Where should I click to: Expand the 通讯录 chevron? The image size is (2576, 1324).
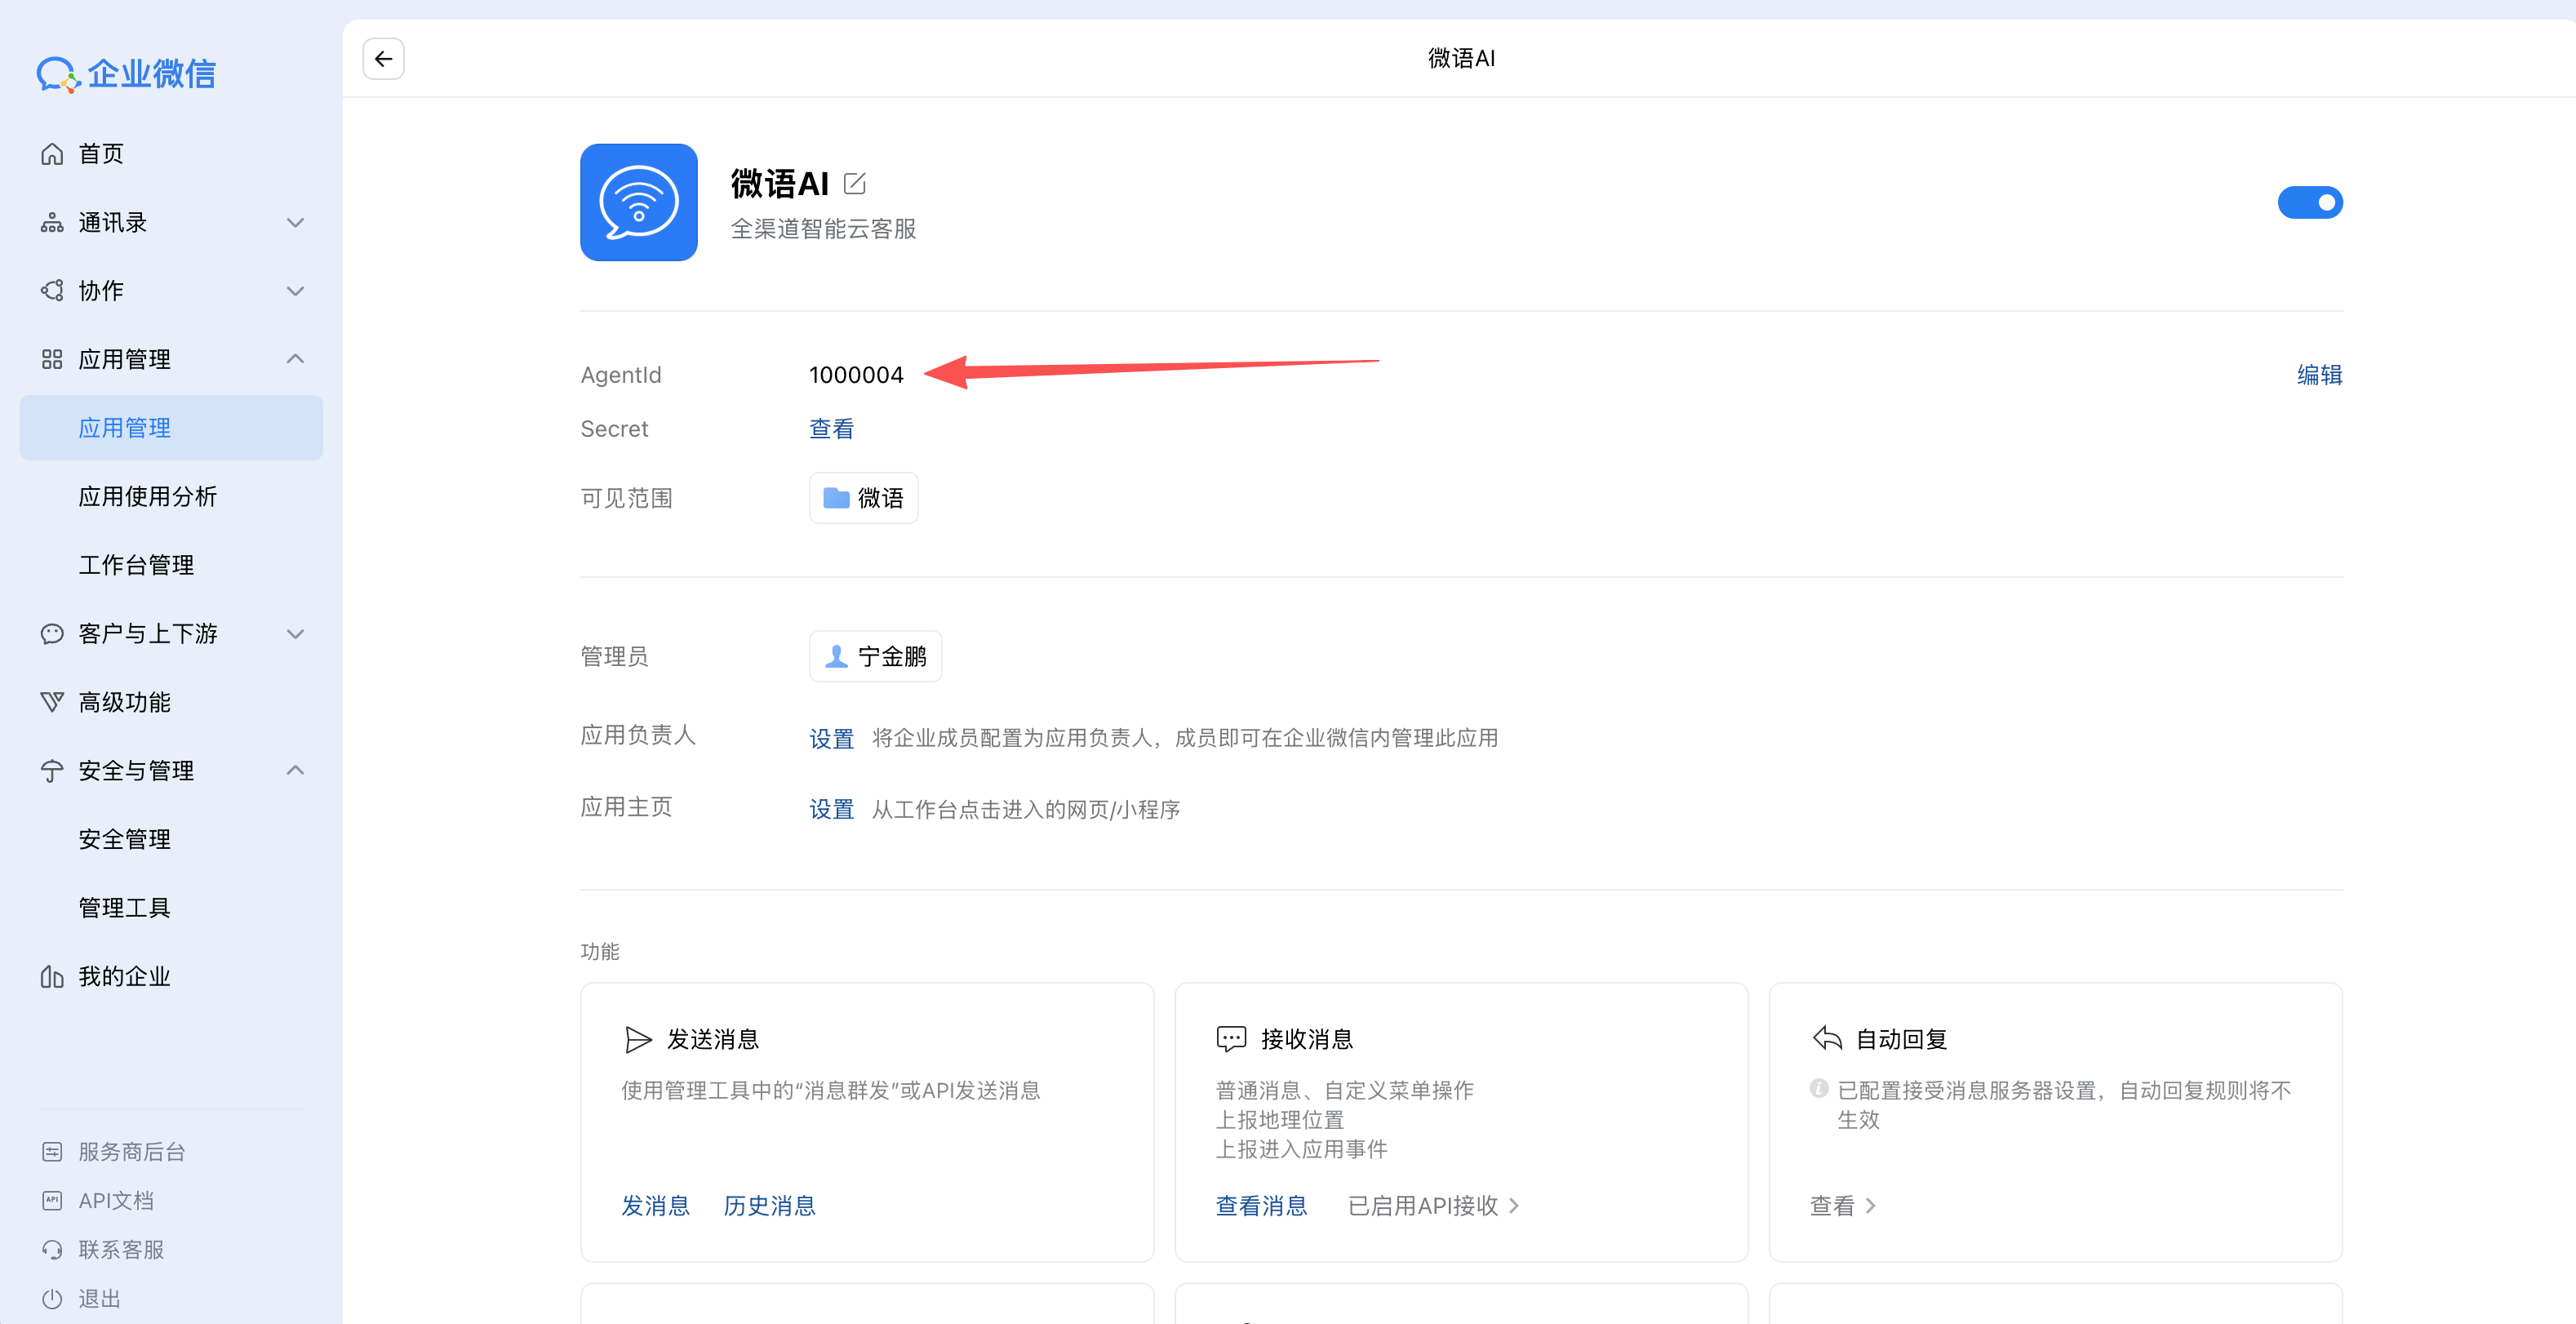[x=295, y=222]
